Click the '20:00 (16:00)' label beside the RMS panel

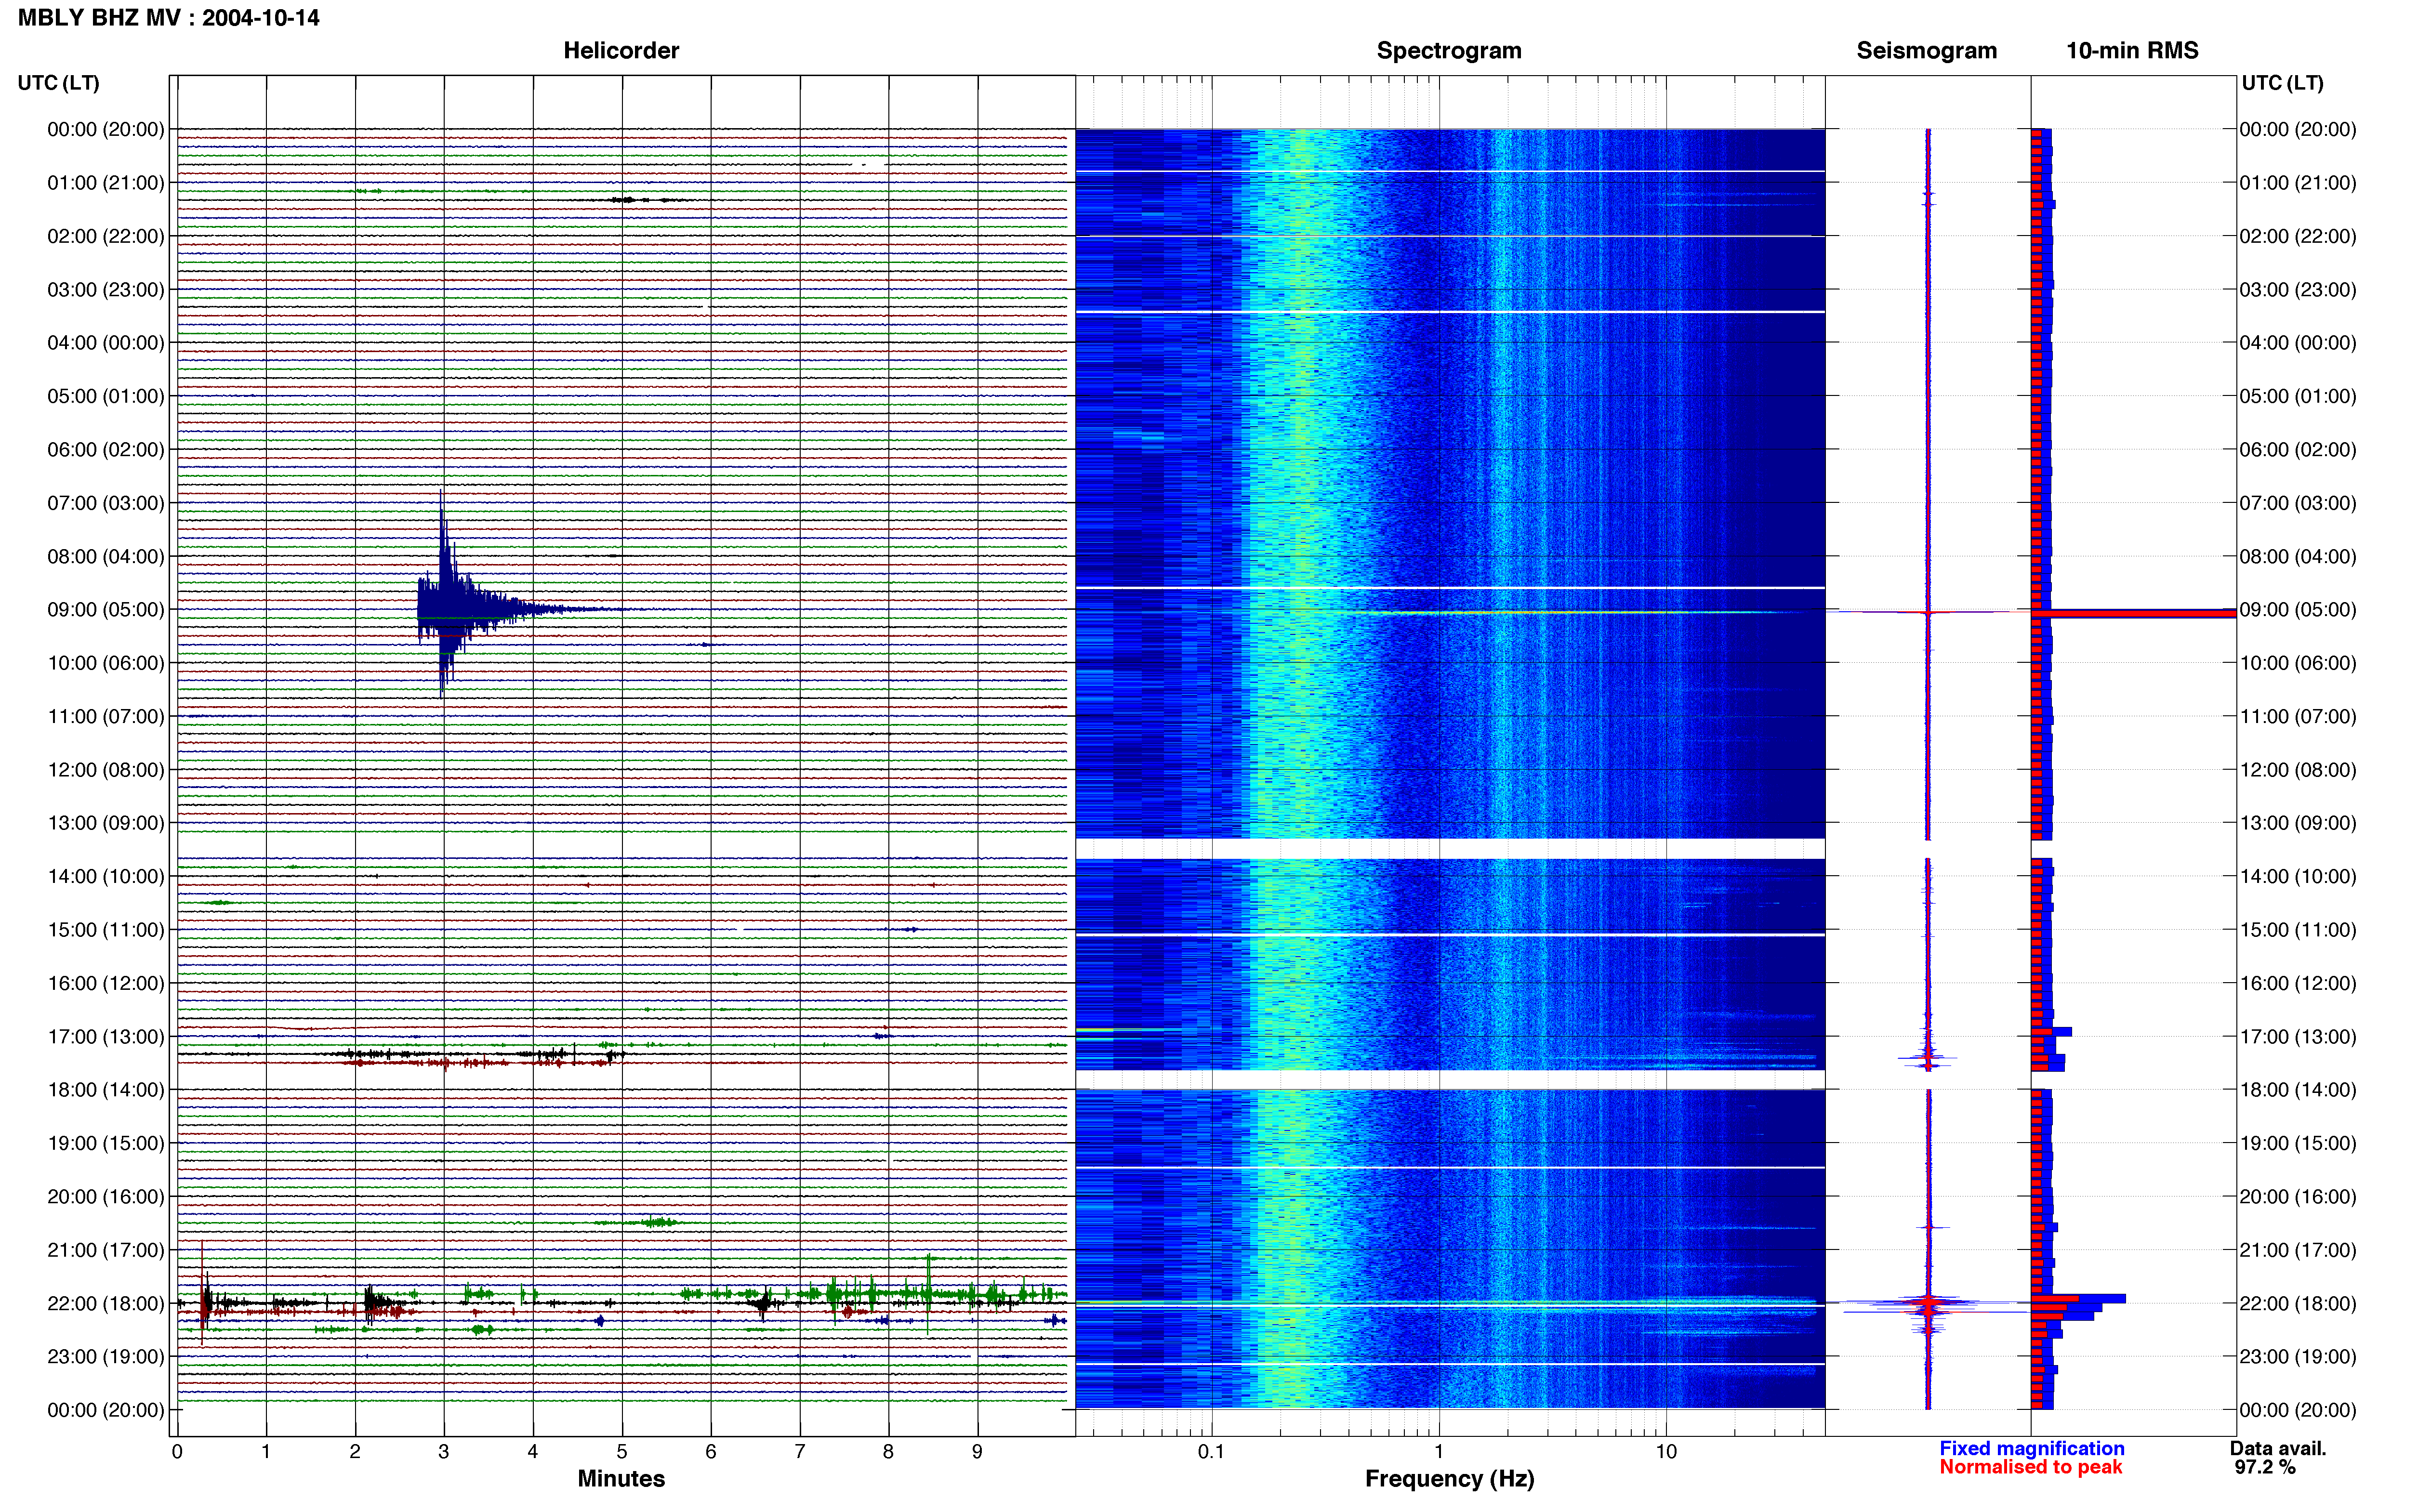click(2297, 1197)
